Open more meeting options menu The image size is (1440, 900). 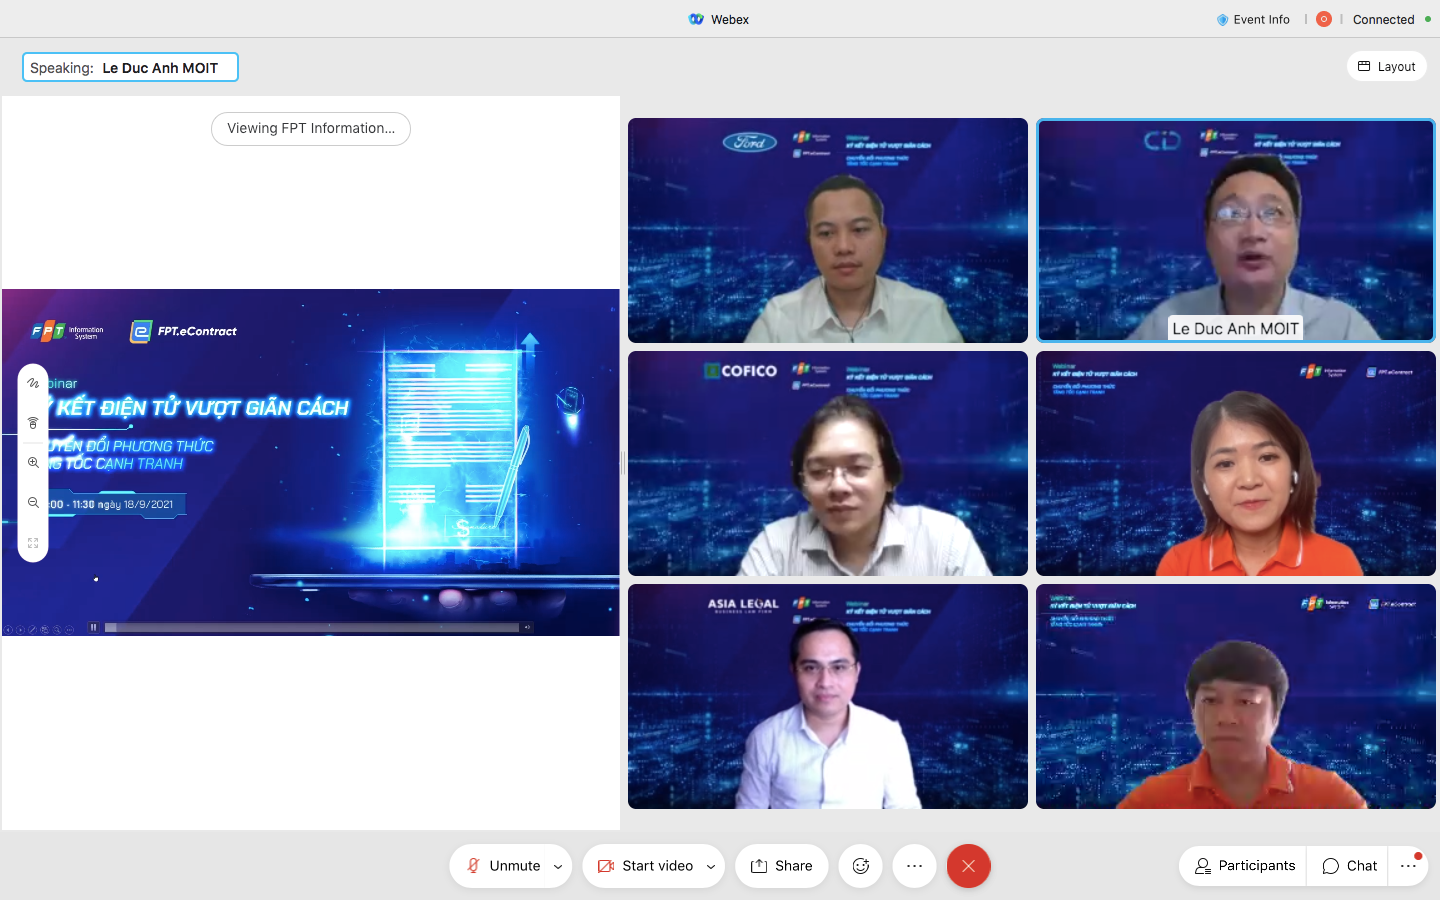914,866
